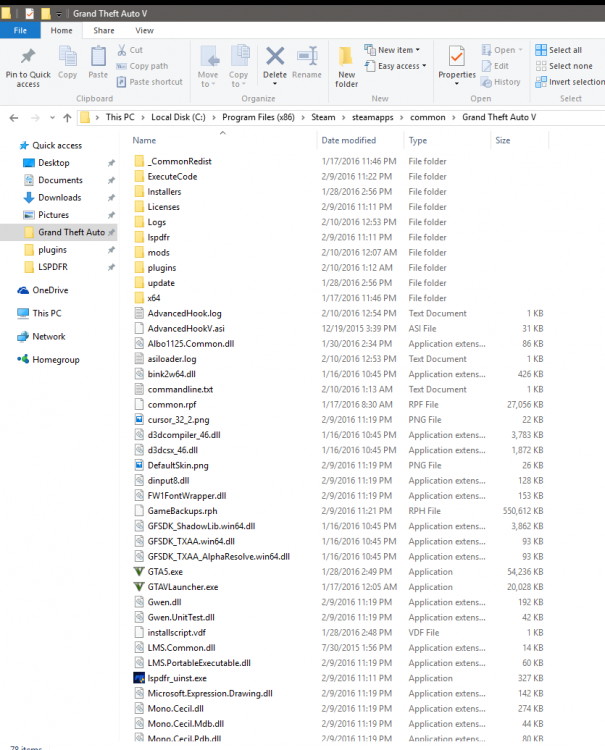Click the Paste shortcut icon

pyautogui.click(x=121, y=82)
